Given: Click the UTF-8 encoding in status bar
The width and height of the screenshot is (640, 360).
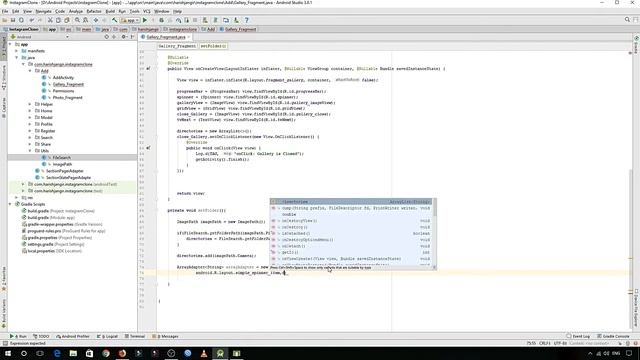Looking at the screenshot, I should pos(560,343).
